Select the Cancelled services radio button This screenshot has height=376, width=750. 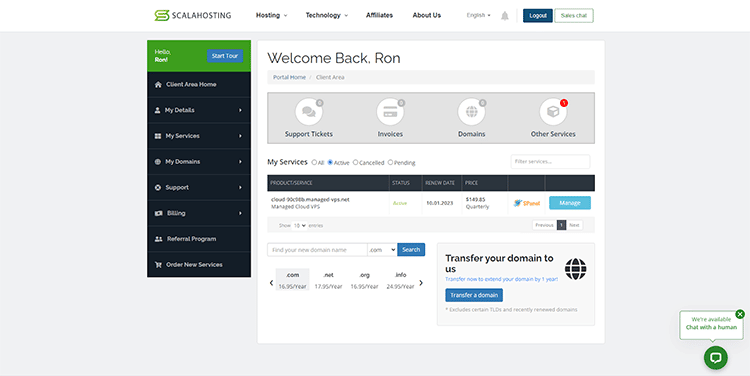pyautogui.click(x=355, y=162)
